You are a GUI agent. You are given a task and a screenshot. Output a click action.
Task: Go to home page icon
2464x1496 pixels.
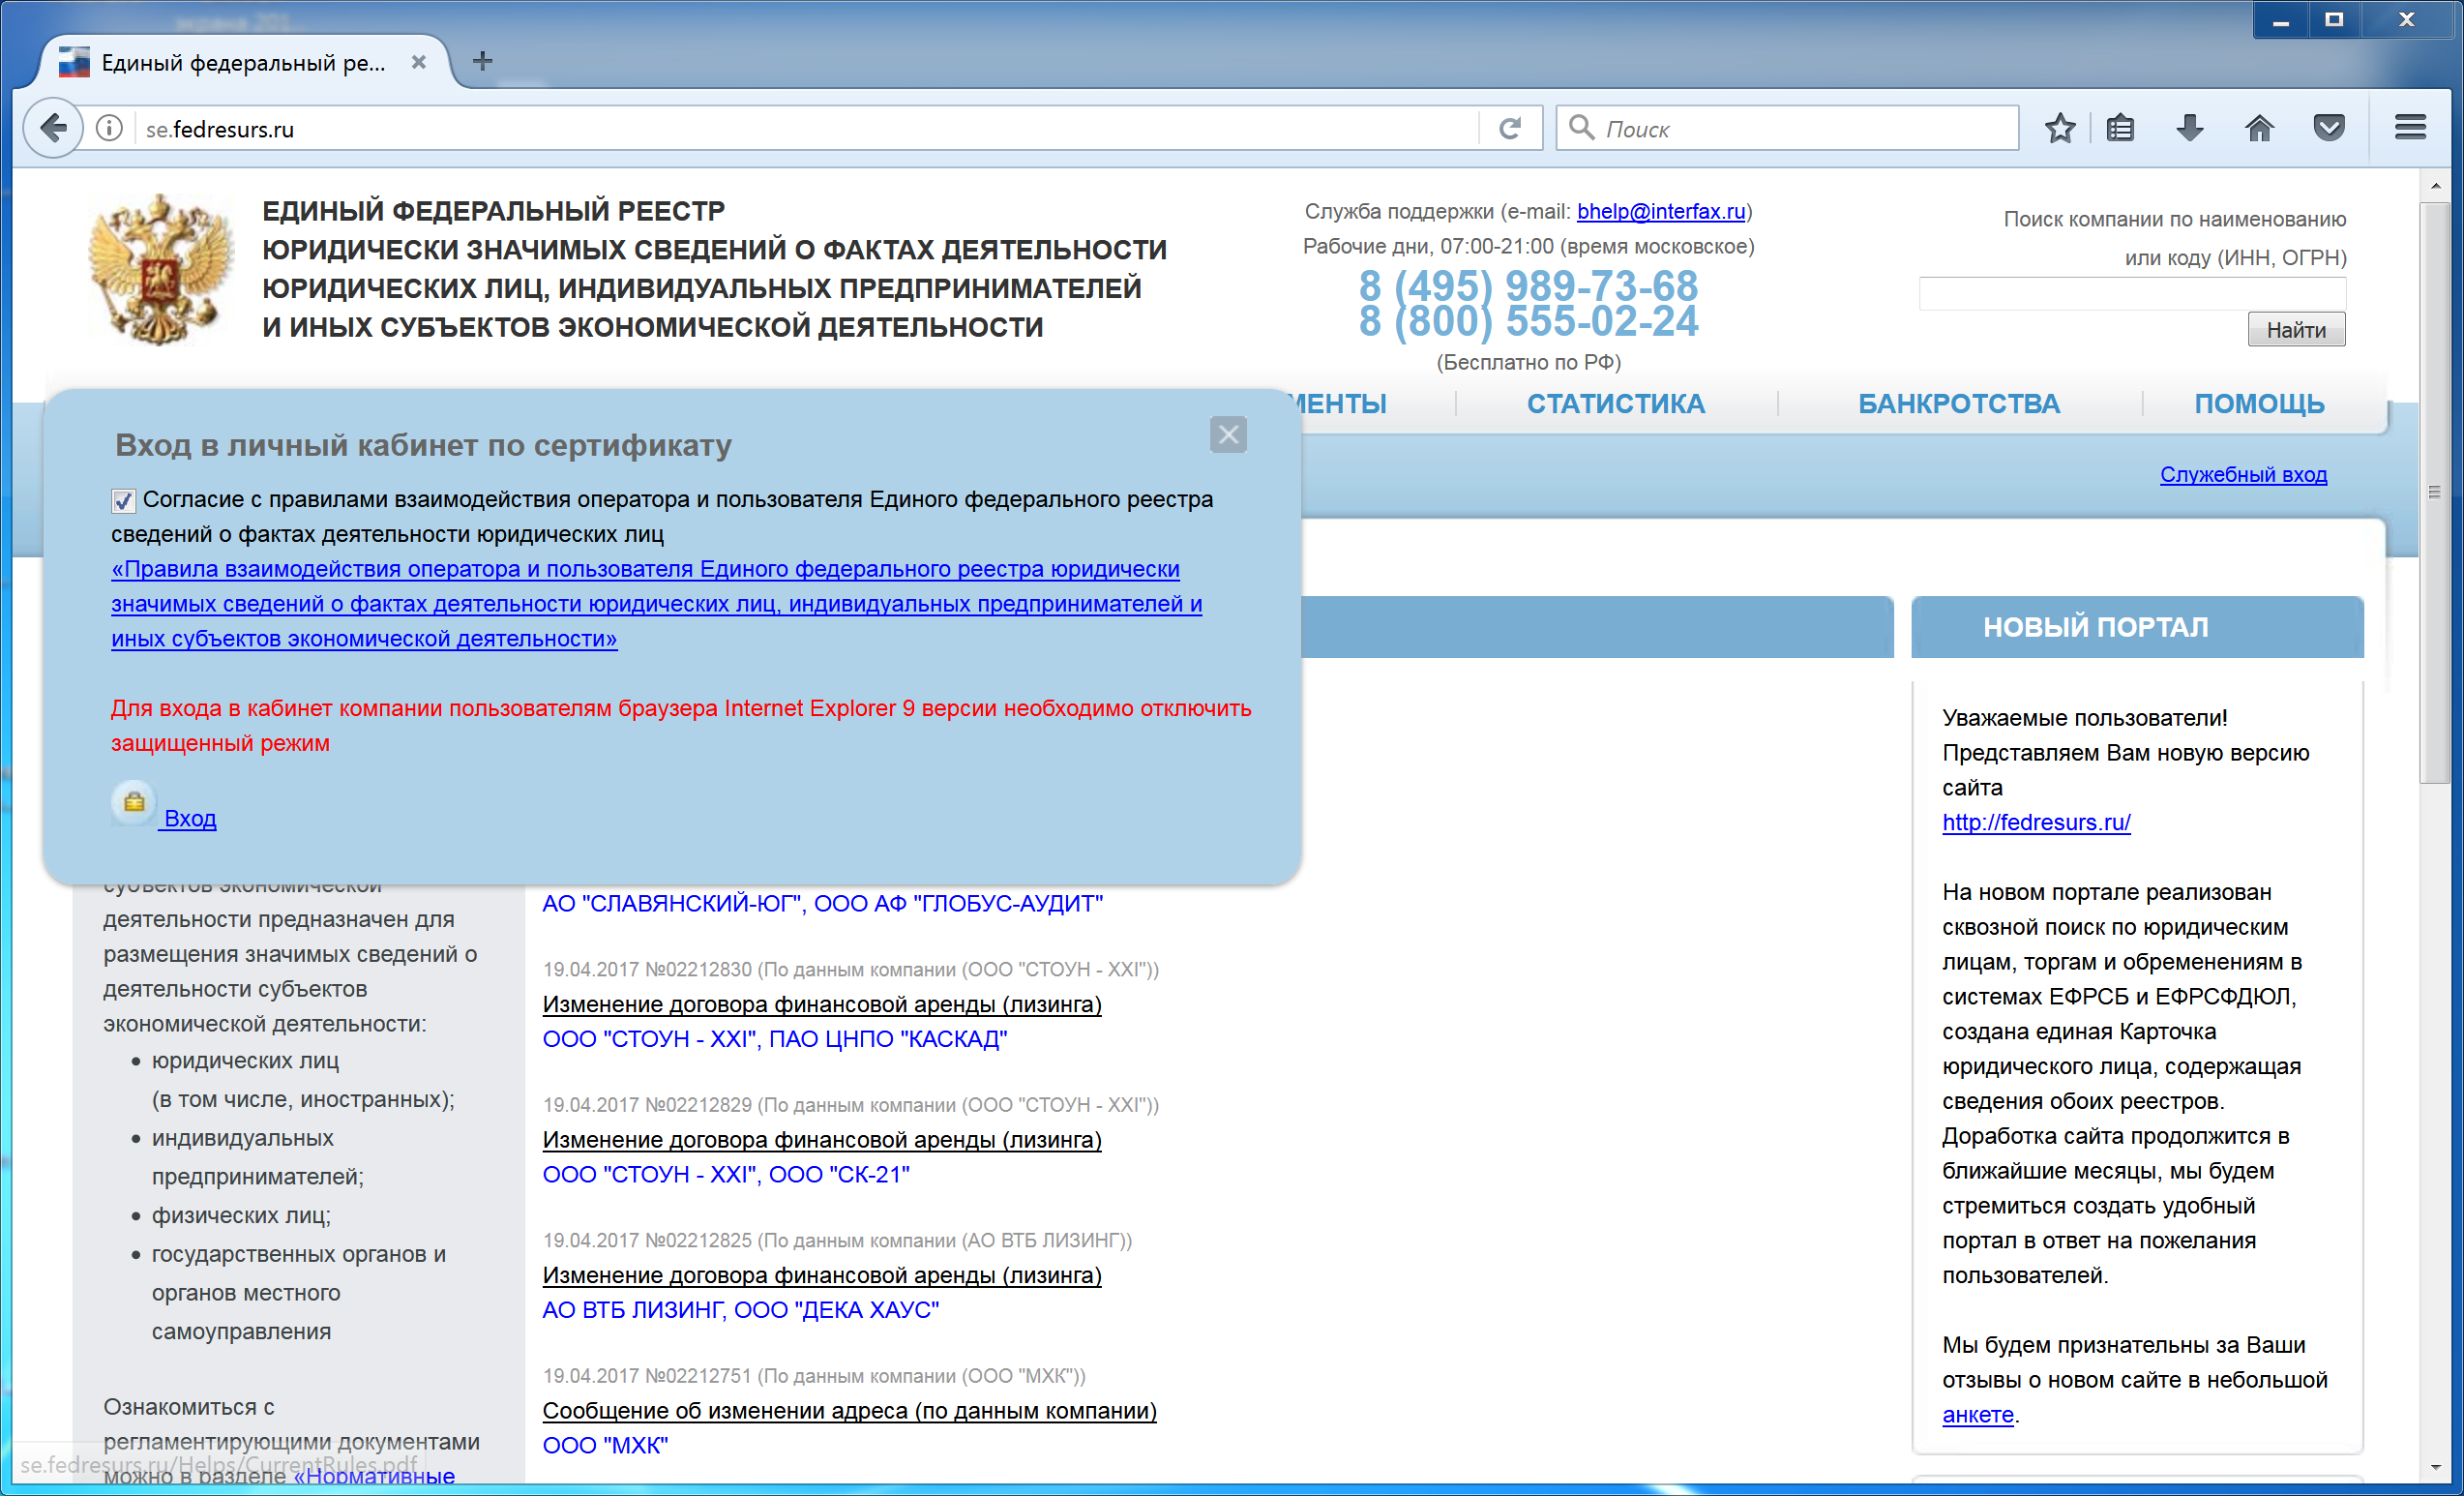coord(2259,128)
